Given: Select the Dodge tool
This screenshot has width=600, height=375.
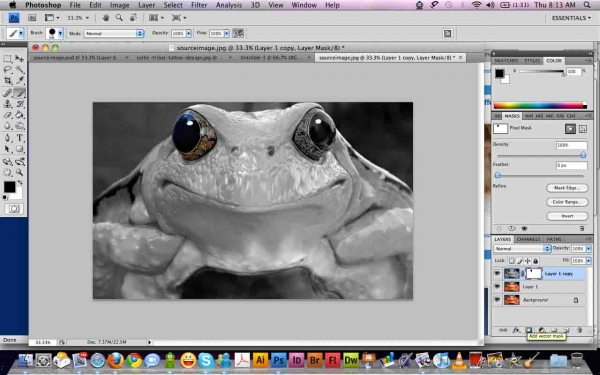Looking at the screenshot, I should coord(19,126).
